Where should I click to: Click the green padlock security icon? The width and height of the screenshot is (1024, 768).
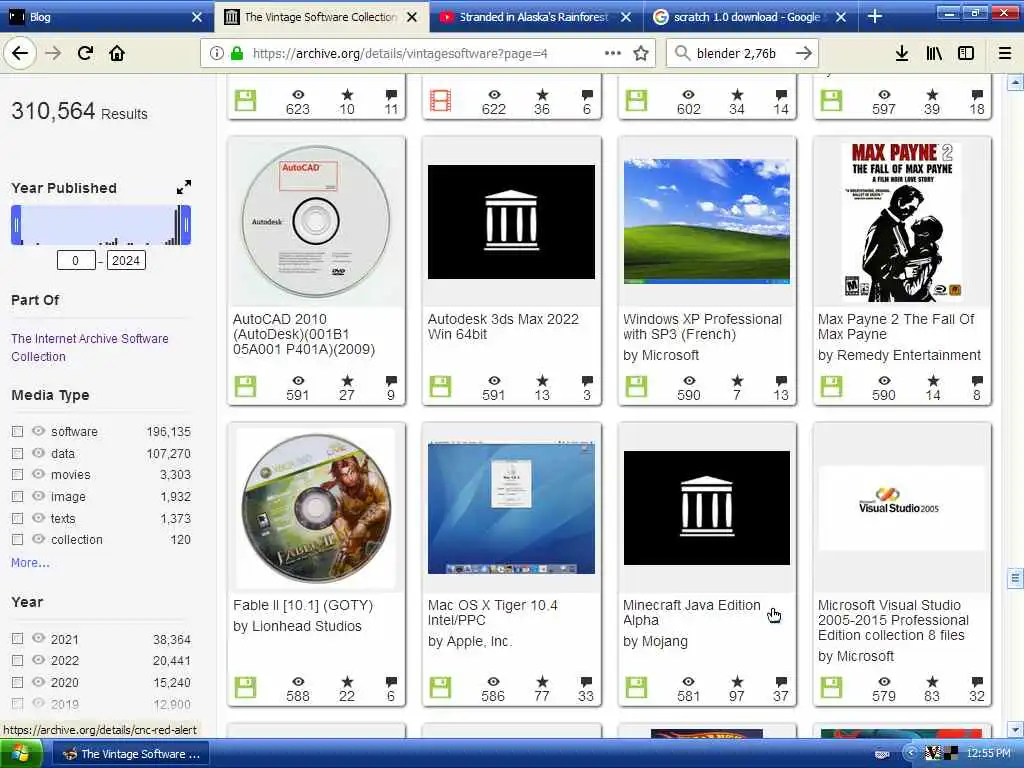tap(237, 54)
